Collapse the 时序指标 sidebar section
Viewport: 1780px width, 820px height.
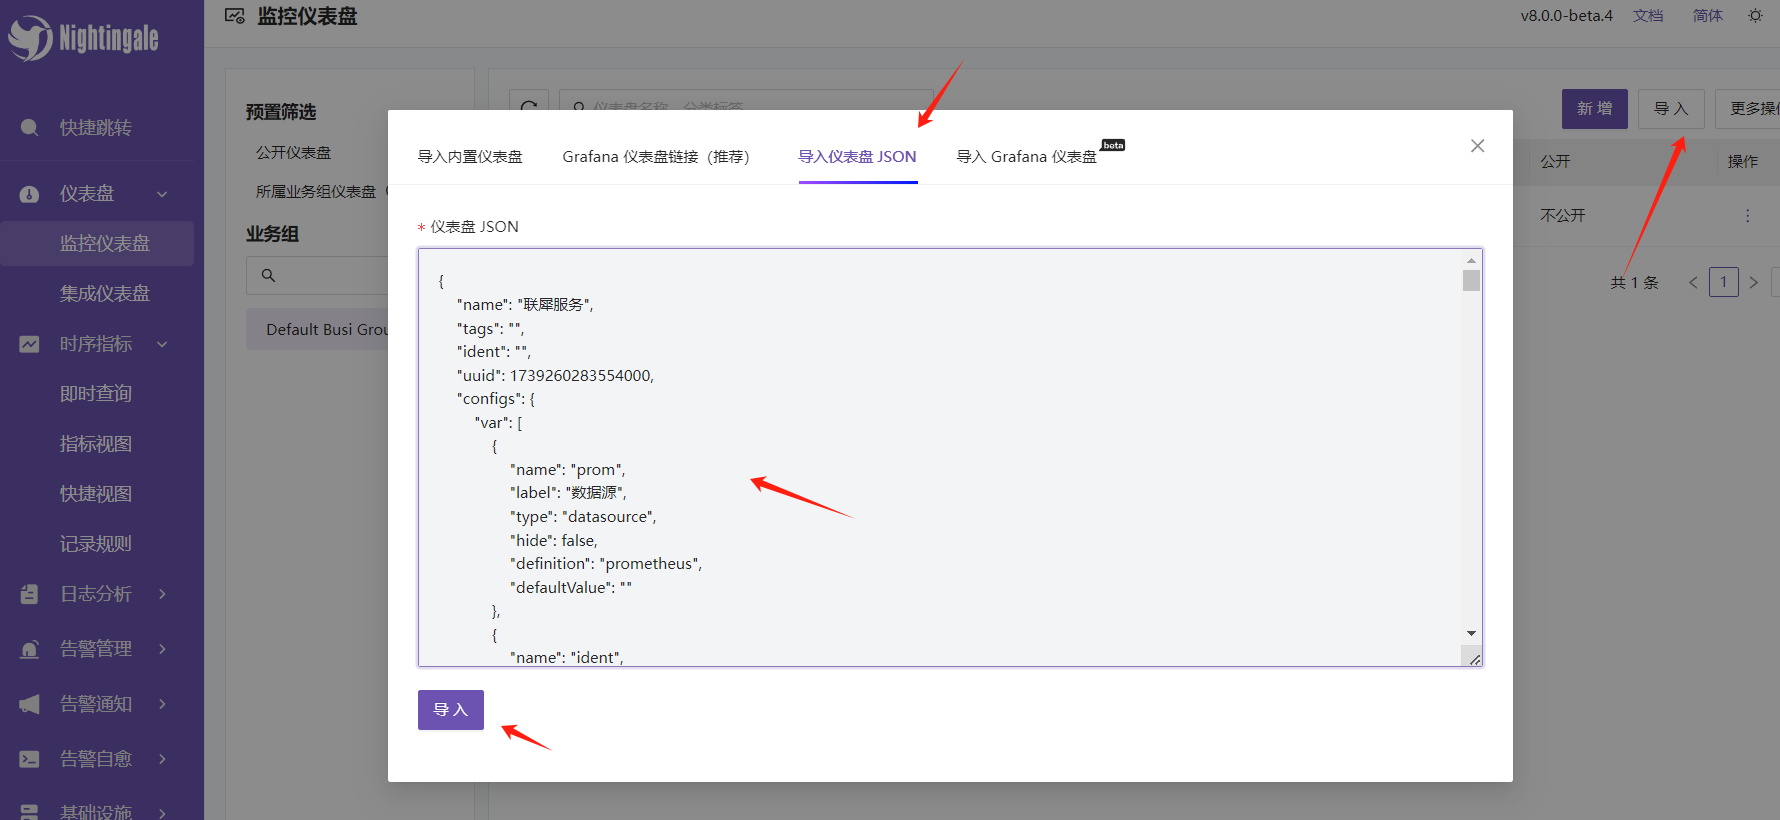pyautogui.click(x=162, y=344)
